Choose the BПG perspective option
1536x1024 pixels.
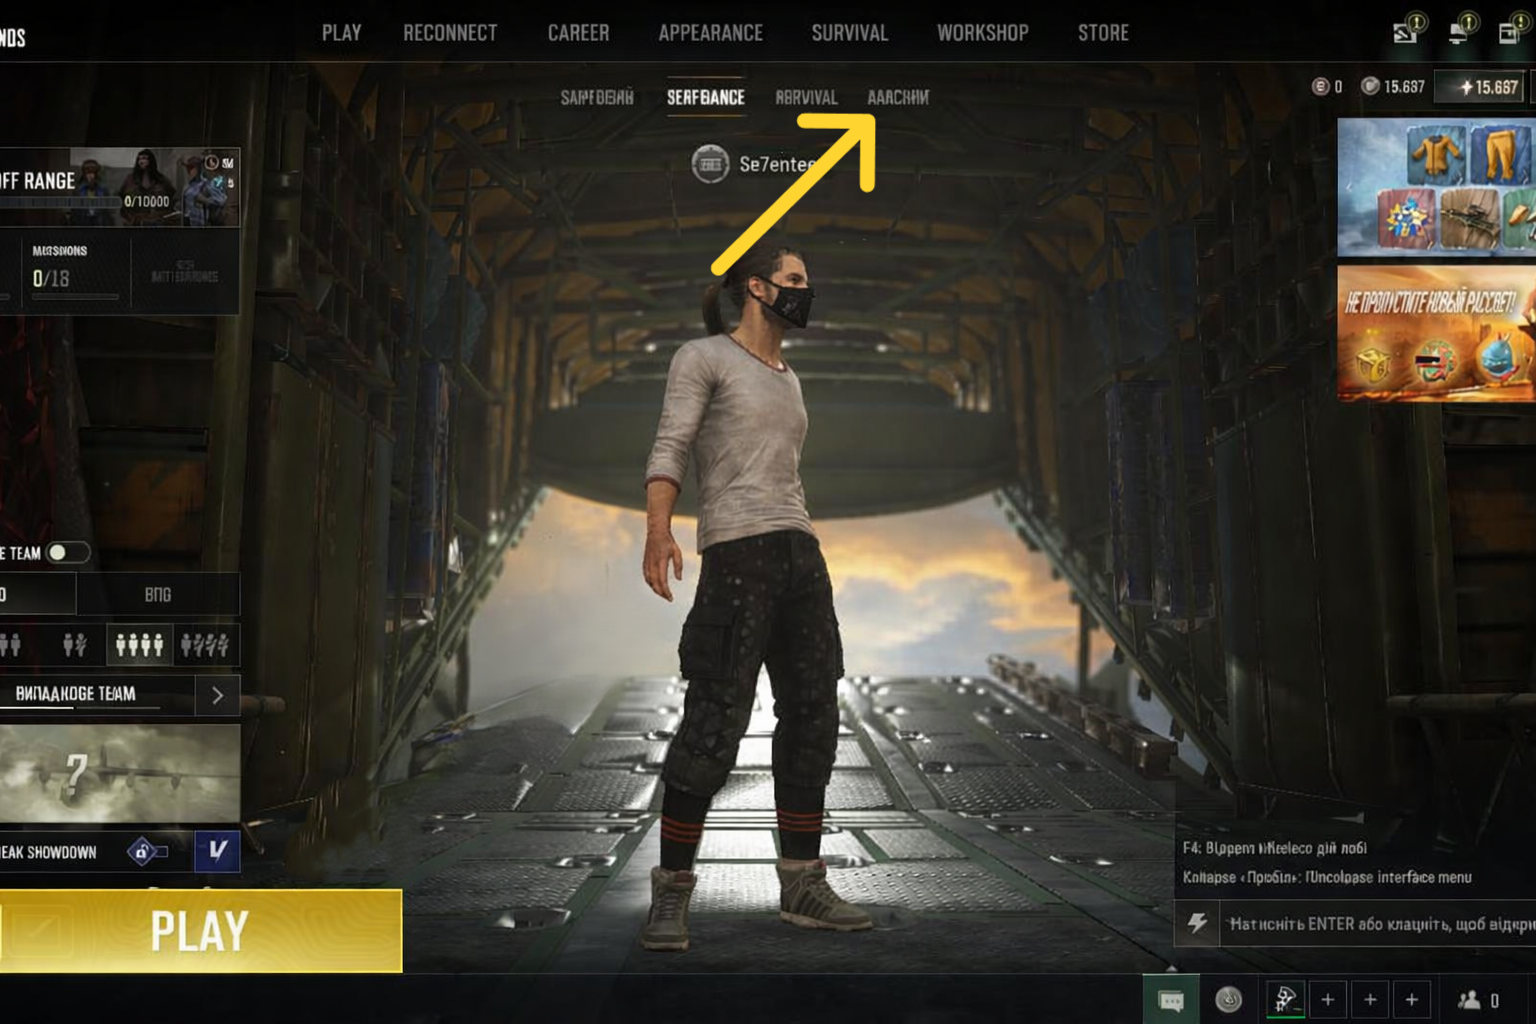point(158,594)
